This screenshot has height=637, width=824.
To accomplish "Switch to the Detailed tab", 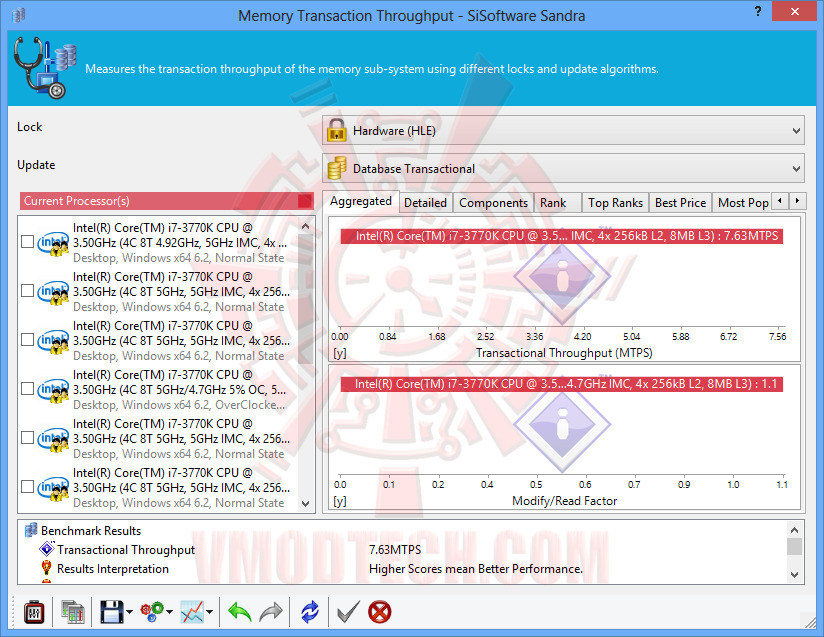I will coord(426,203).
